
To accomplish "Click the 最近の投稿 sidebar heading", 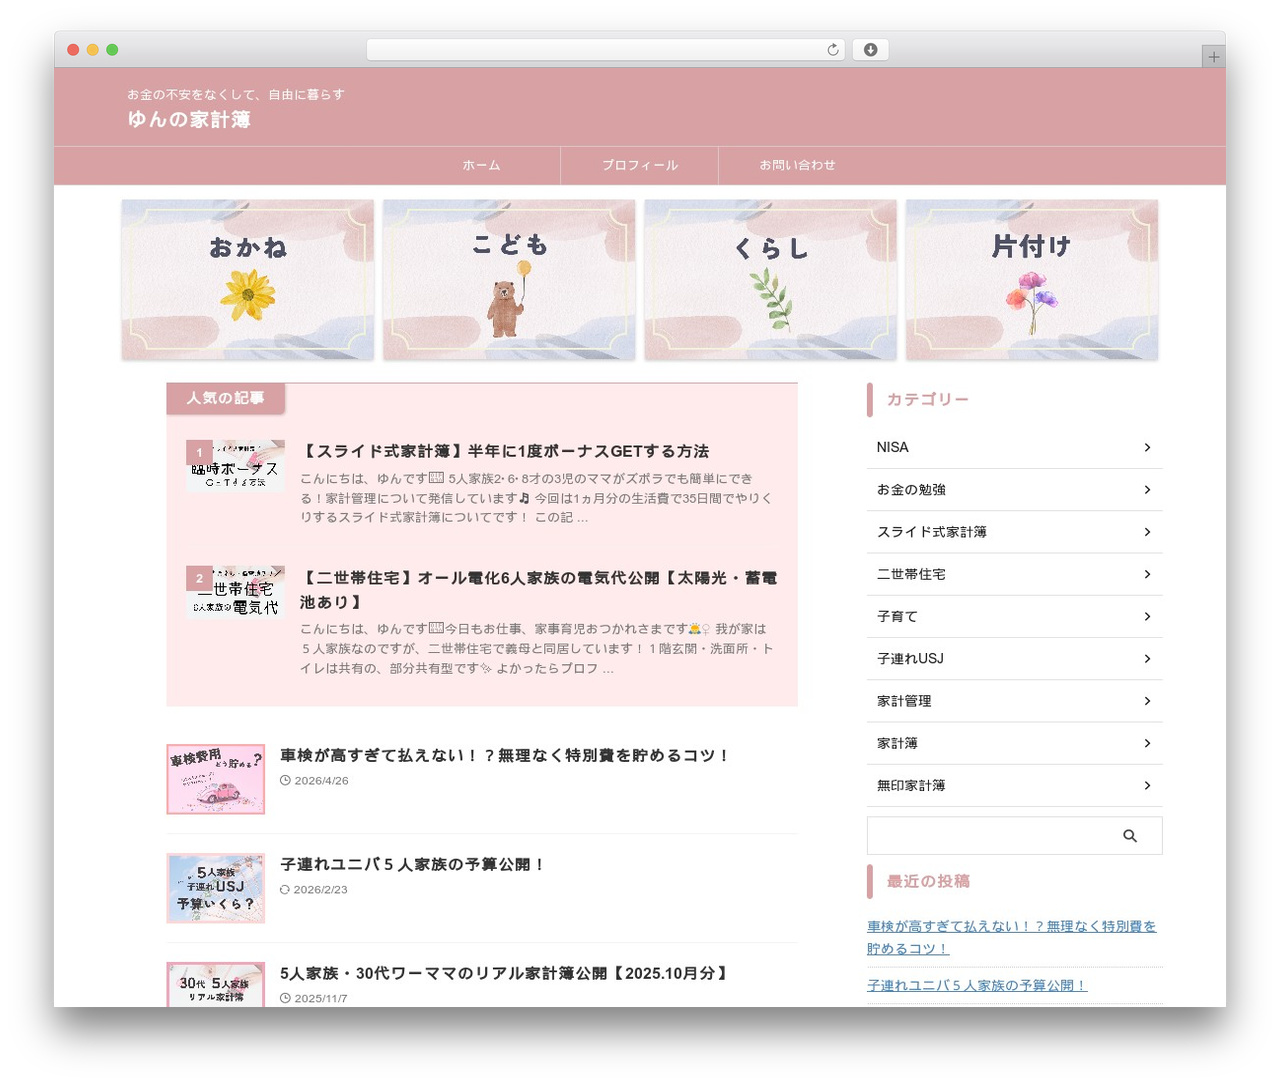I will (928, 881).
